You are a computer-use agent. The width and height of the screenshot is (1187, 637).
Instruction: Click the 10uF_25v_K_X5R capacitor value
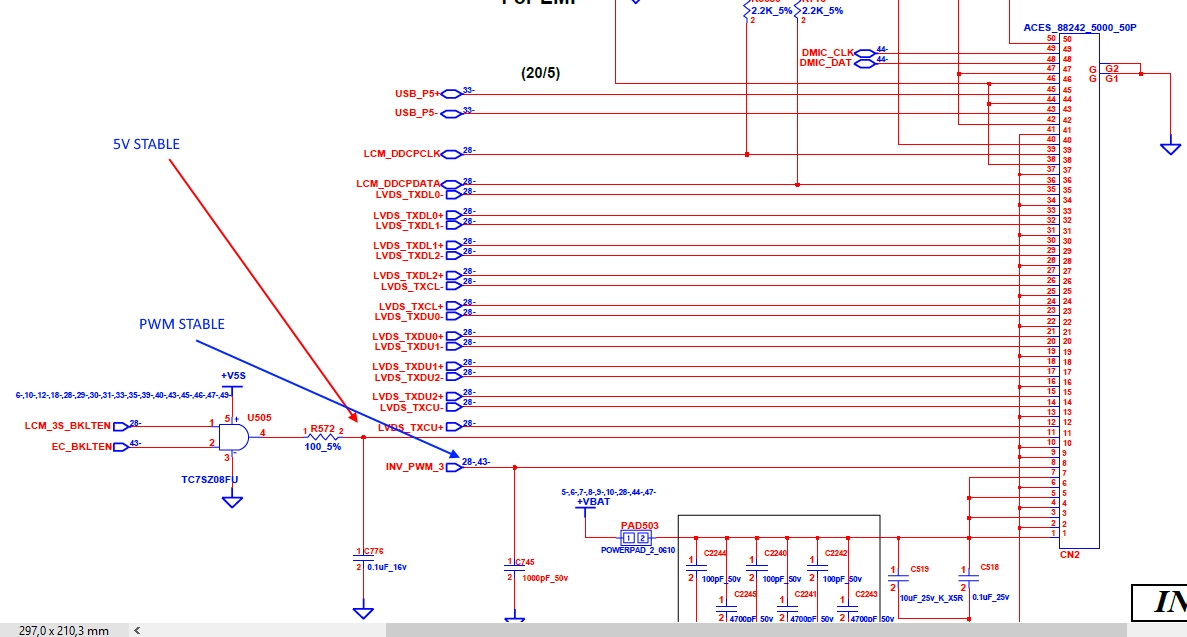(931, 598)
